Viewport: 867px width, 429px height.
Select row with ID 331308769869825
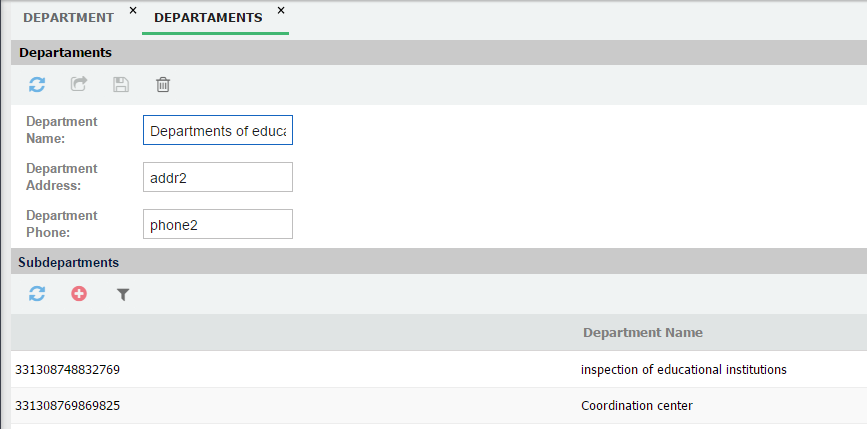(x=68, y=406)
